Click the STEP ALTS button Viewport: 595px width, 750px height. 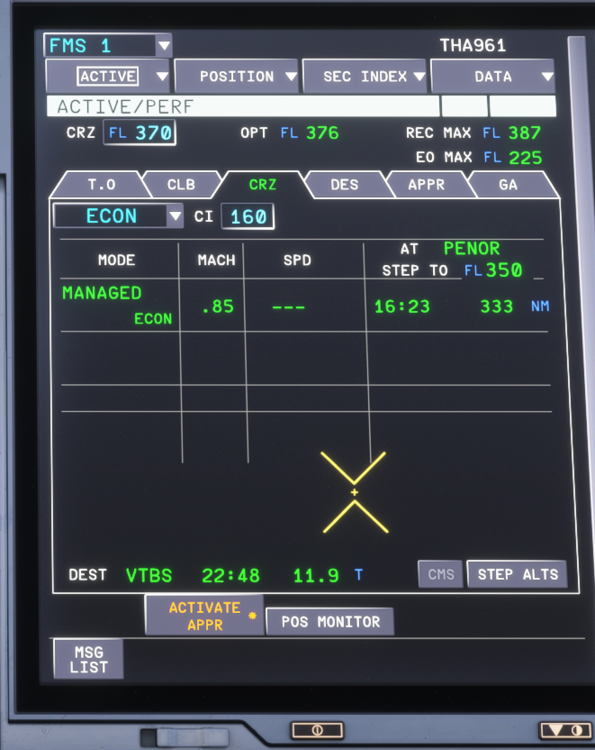[x=517, y=574]
